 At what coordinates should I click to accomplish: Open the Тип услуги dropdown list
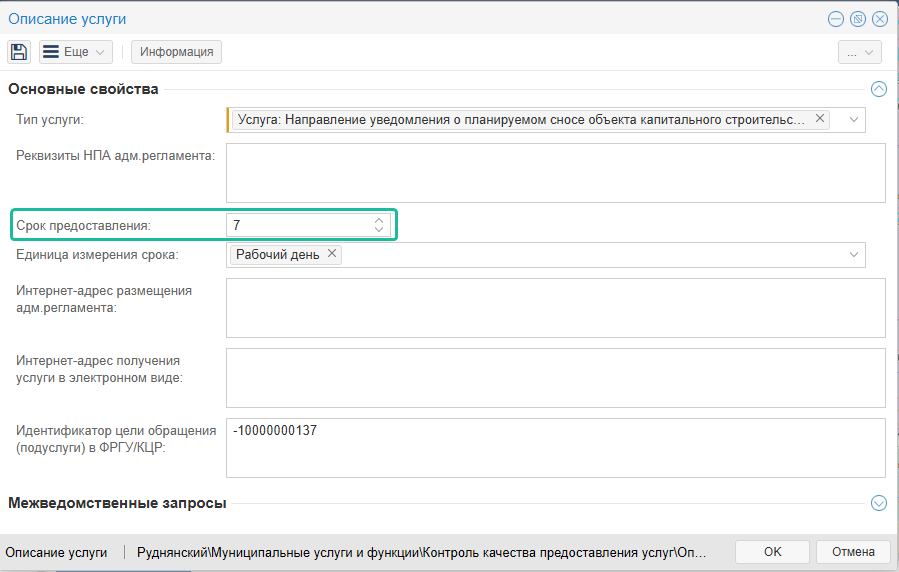click(x=854, y=120)
